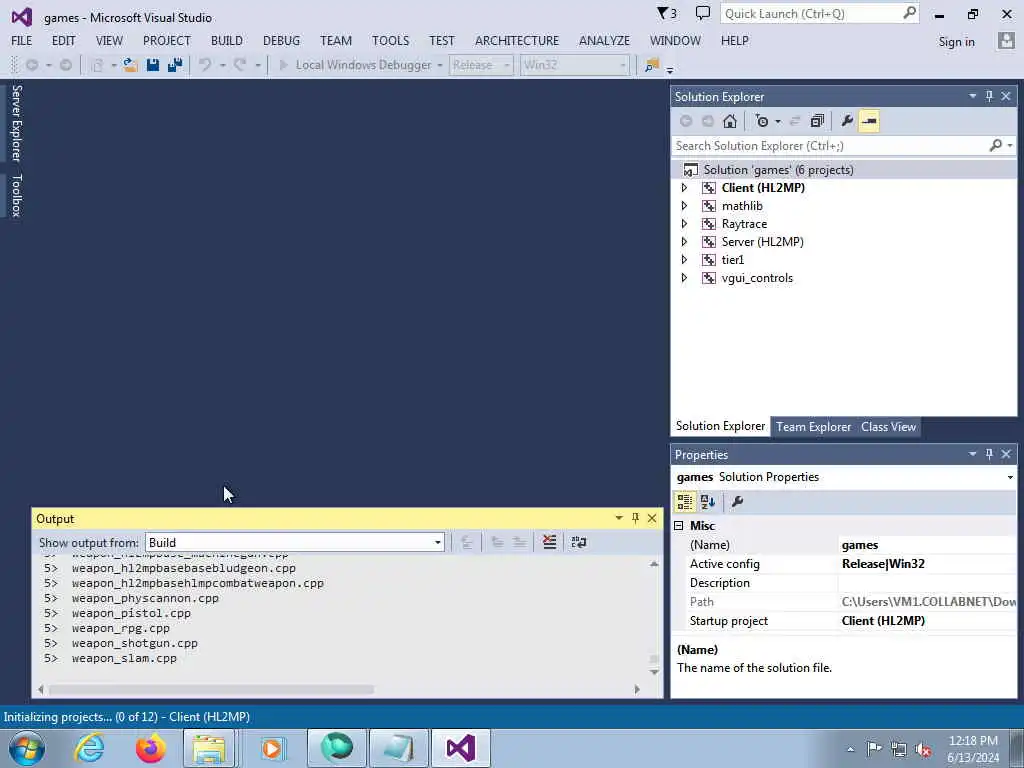Screen dimensions: 1024x768
Task: Open the Windows Start menu orb
Action: coord(27,748)
